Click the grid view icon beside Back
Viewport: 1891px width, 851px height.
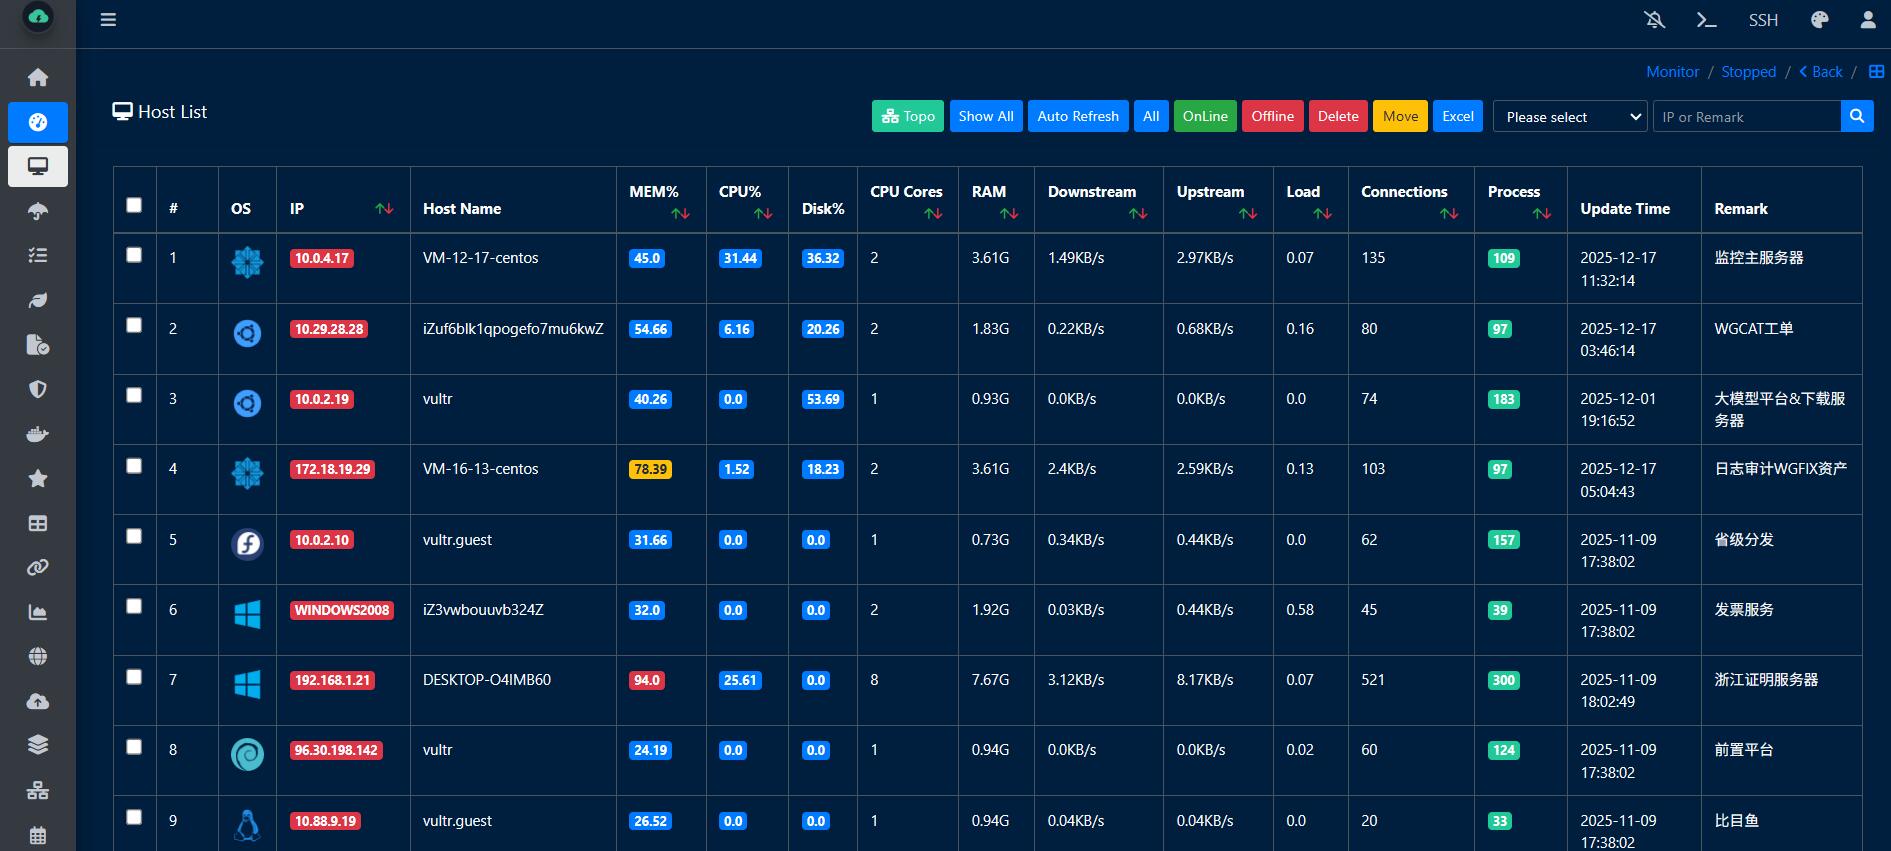[1877, 71]
